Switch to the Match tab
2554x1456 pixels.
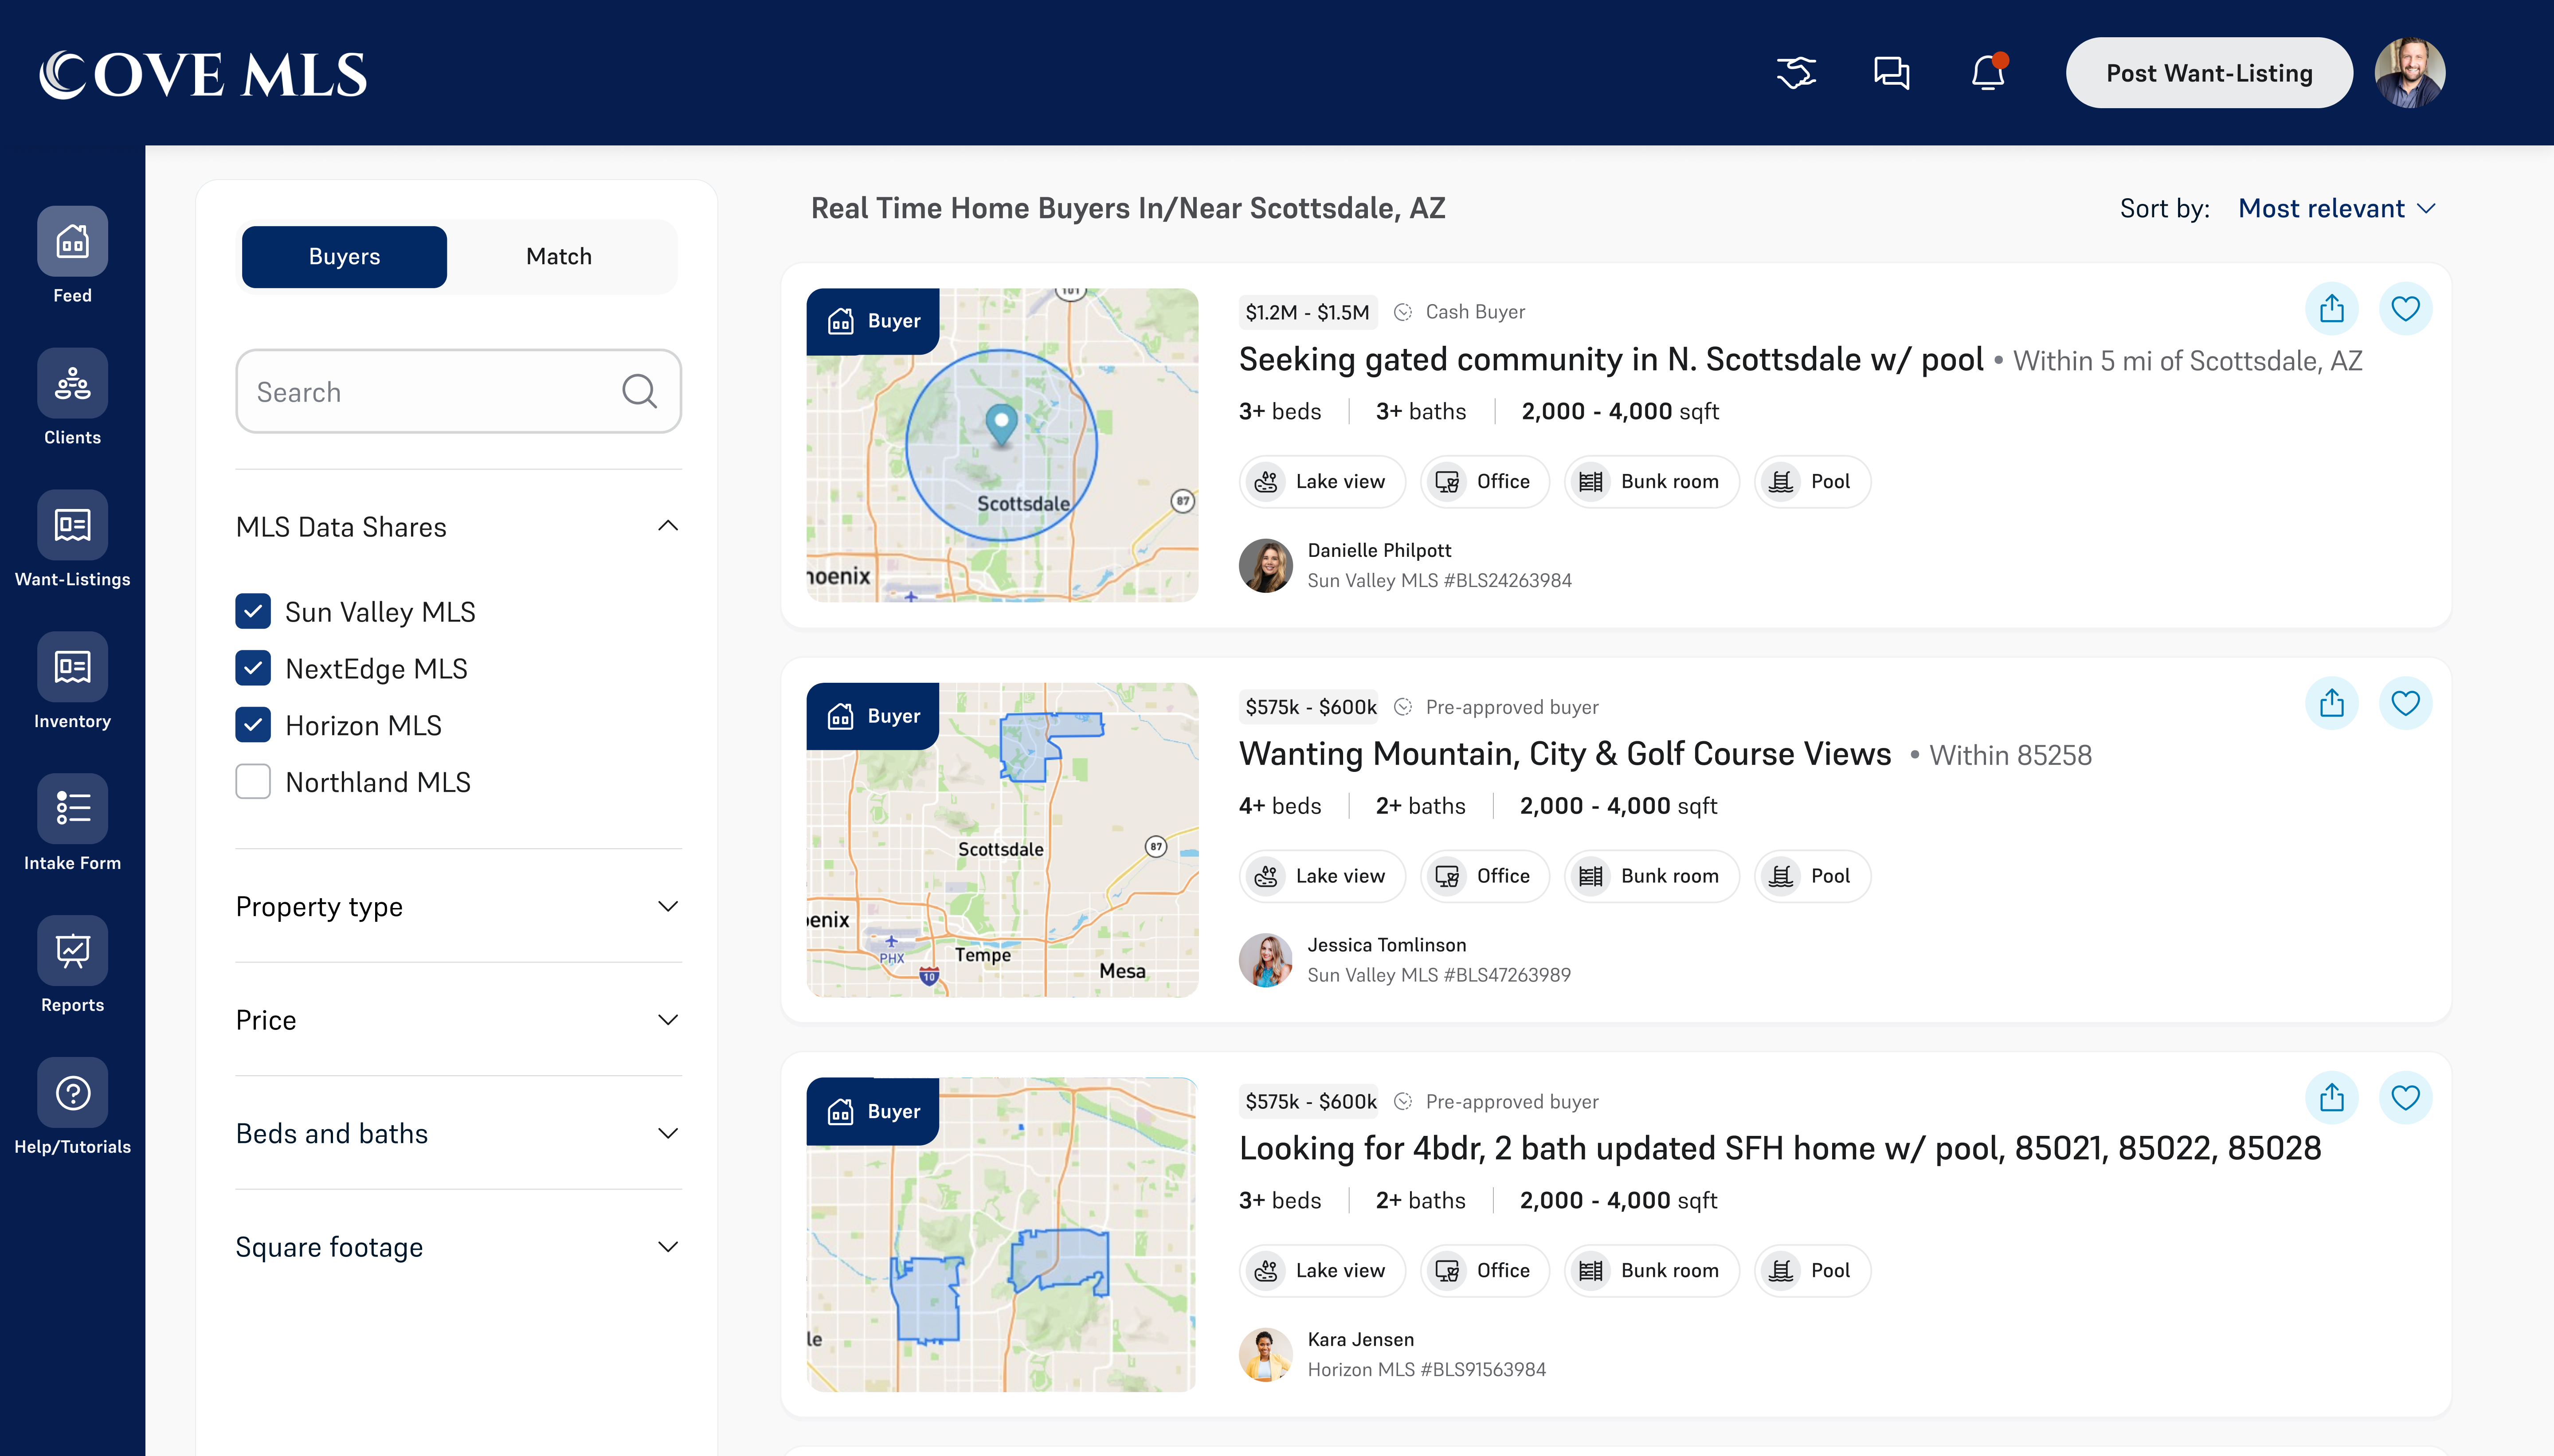(x=559, y=256)
